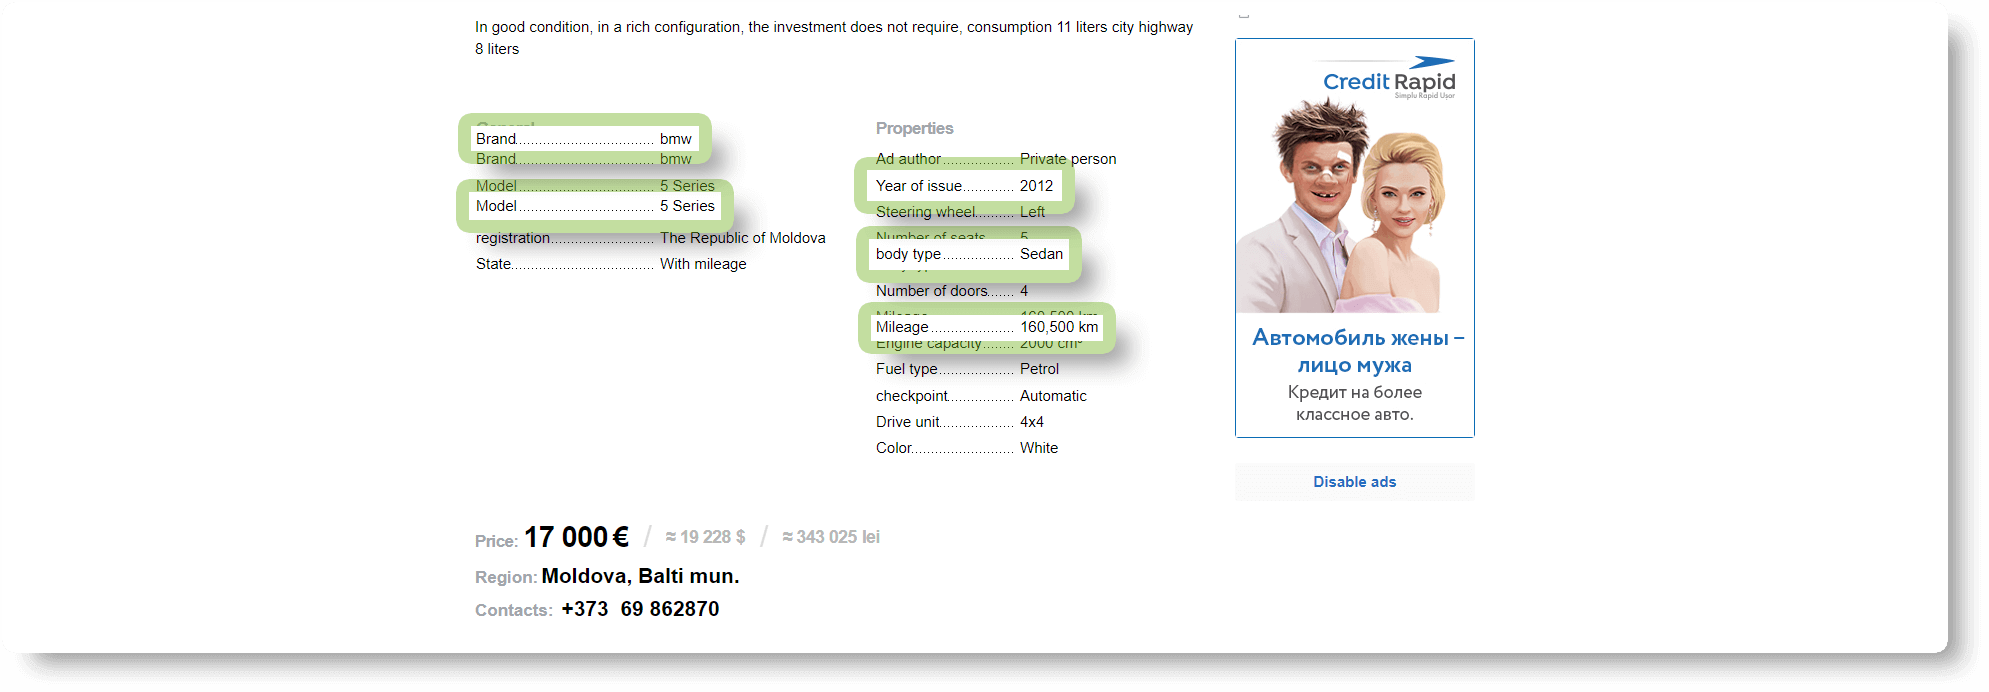Click the Disable ads link

coord(1354,482)
